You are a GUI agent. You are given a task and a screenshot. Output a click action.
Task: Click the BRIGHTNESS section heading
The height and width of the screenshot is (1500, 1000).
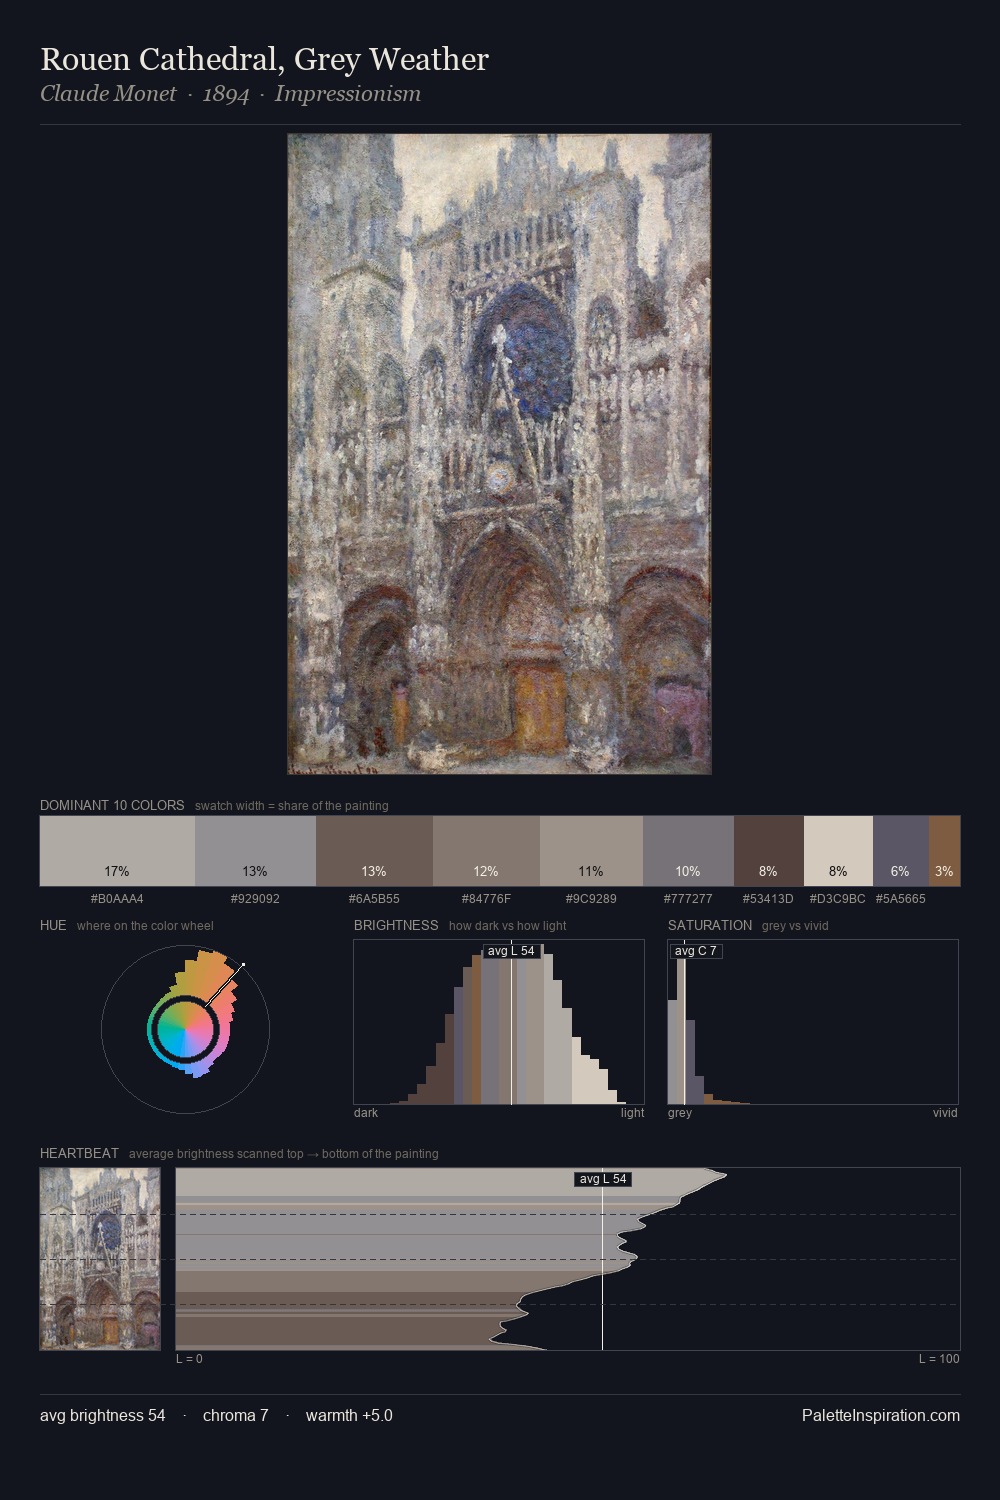pos(396,925)
